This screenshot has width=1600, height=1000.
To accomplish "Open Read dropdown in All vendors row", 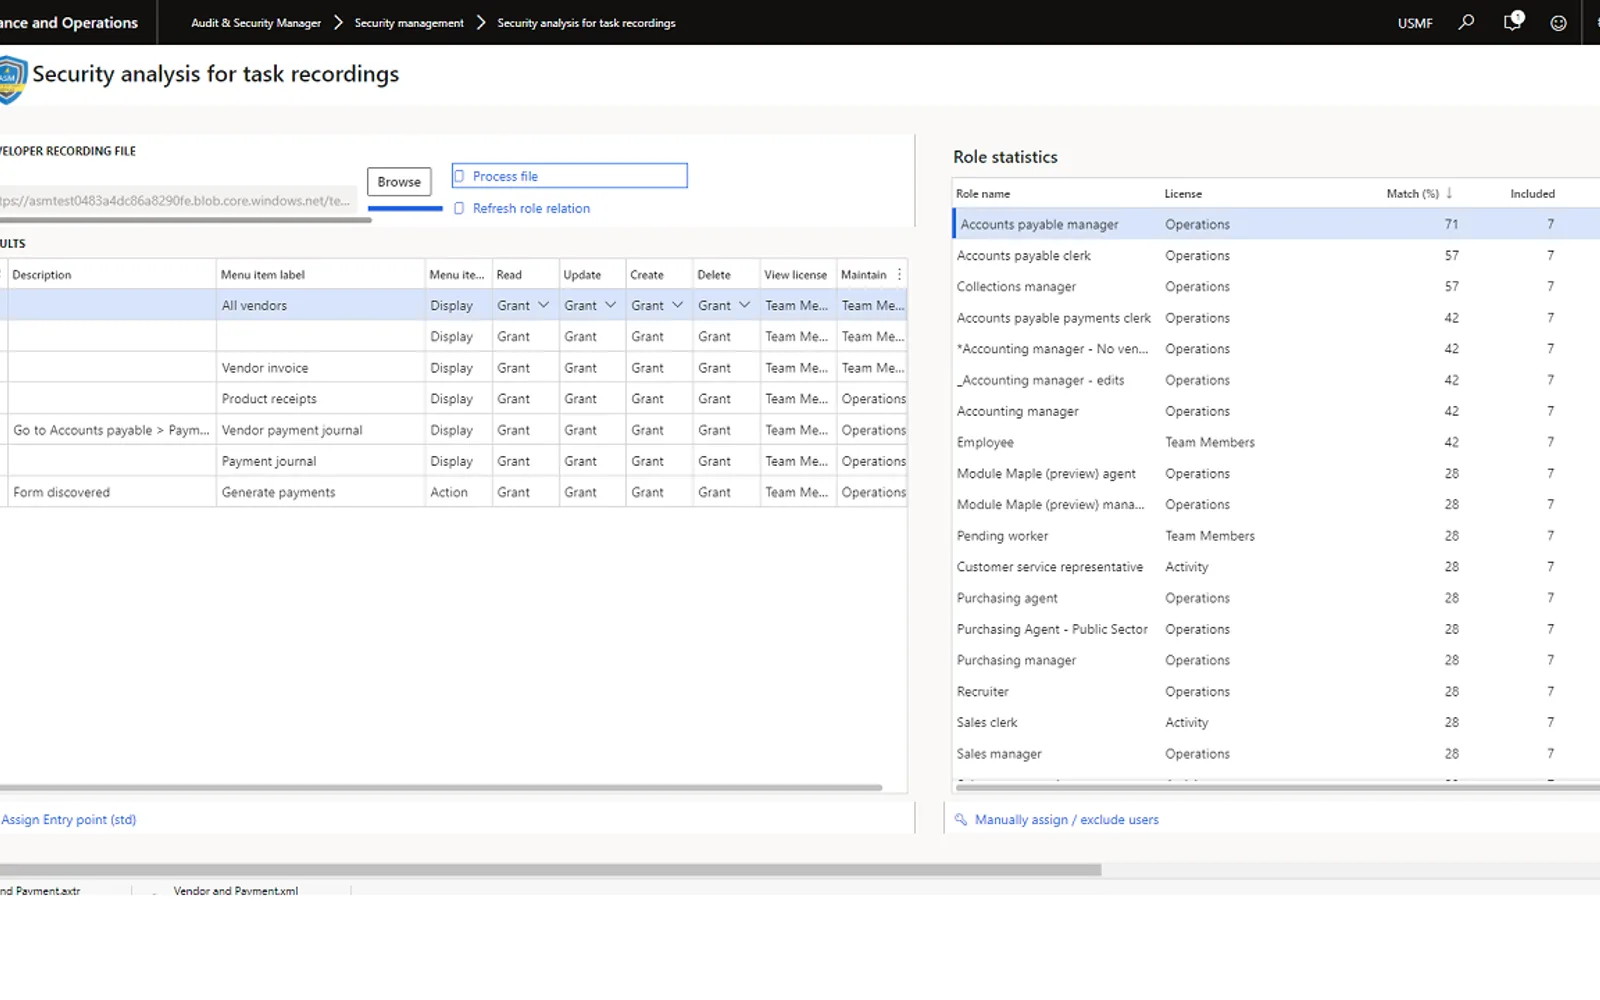I will pyautogui.click(x=543, y=305).
